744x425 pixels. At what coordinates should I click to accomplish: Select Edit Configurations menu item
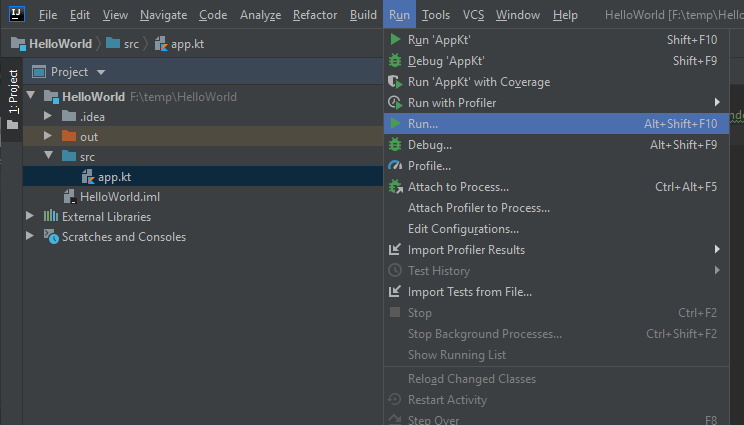(x=463, y=229)
